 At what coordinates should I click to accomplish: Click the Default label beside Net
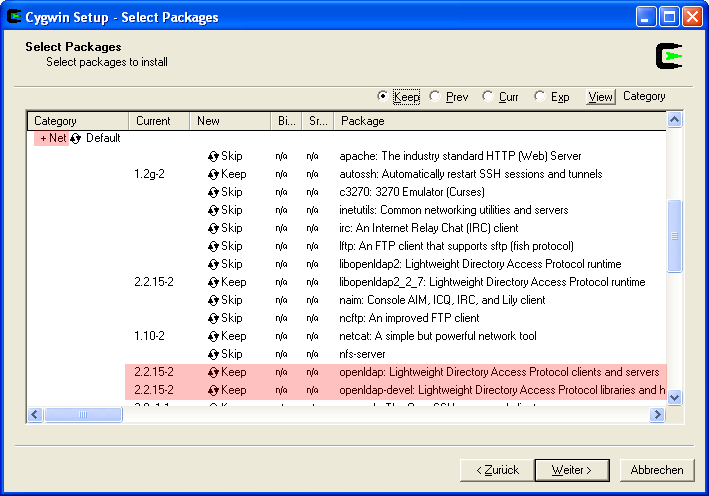tap(103, 138)
